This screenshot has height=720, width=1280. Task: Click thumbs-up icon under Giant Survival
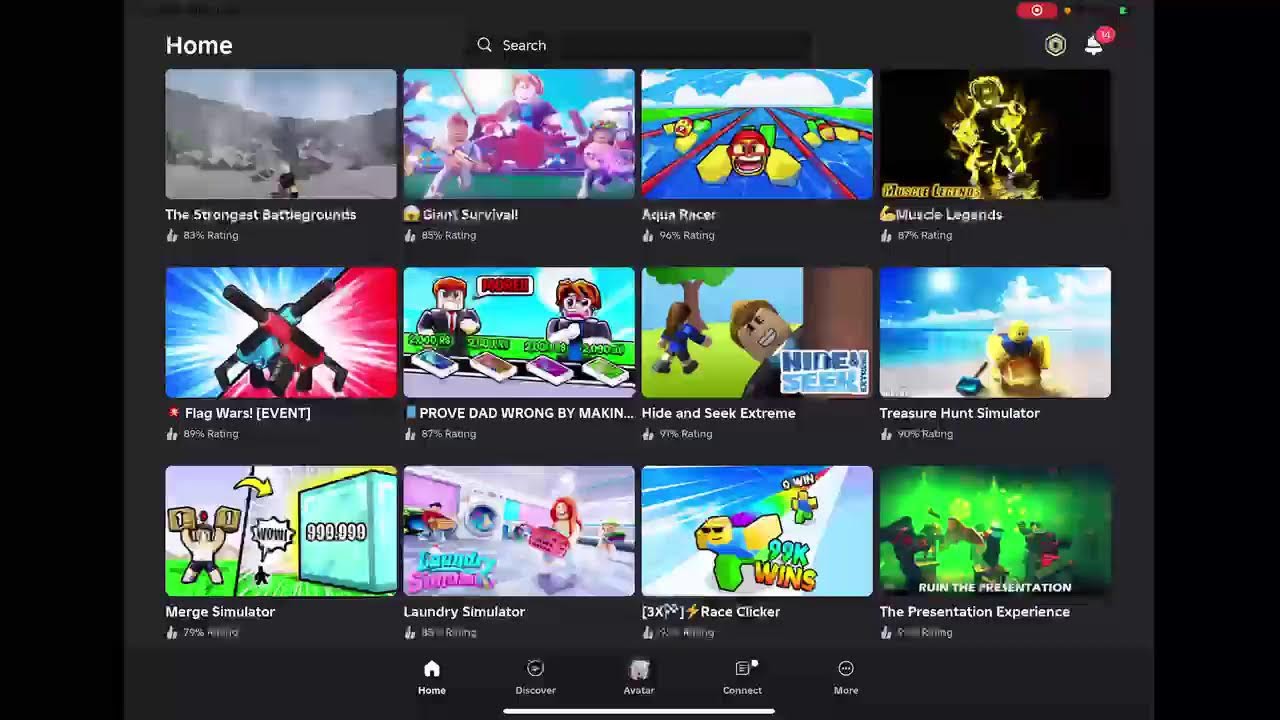pyautogui.click(x=410, y=235)
